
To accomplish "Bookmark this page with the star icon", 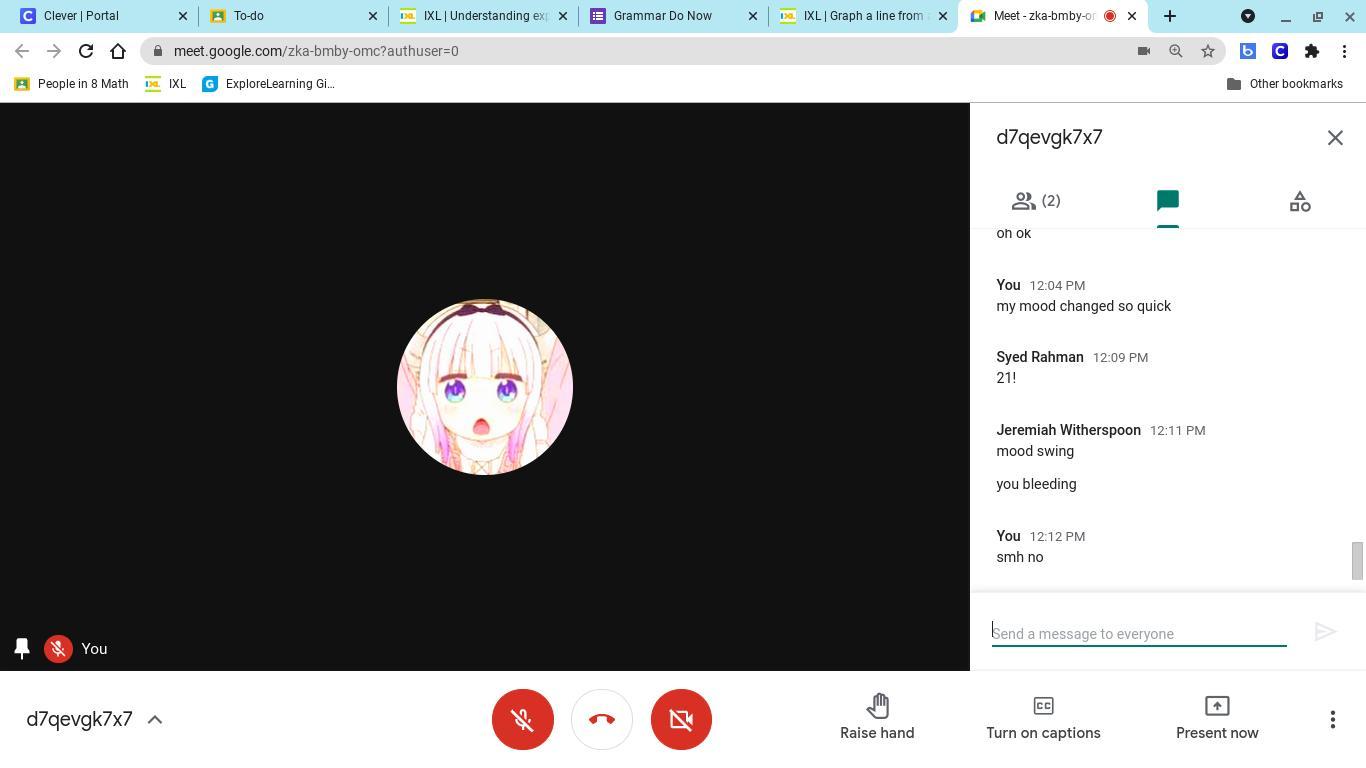I will (1208, 51).
